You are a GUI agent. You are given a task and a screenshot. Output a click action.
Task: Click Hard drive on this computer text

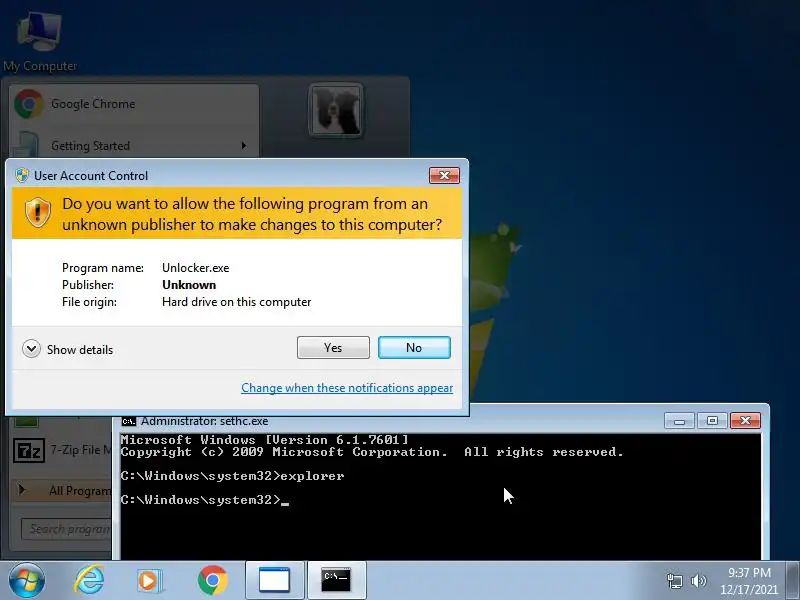tap(236, 302)
